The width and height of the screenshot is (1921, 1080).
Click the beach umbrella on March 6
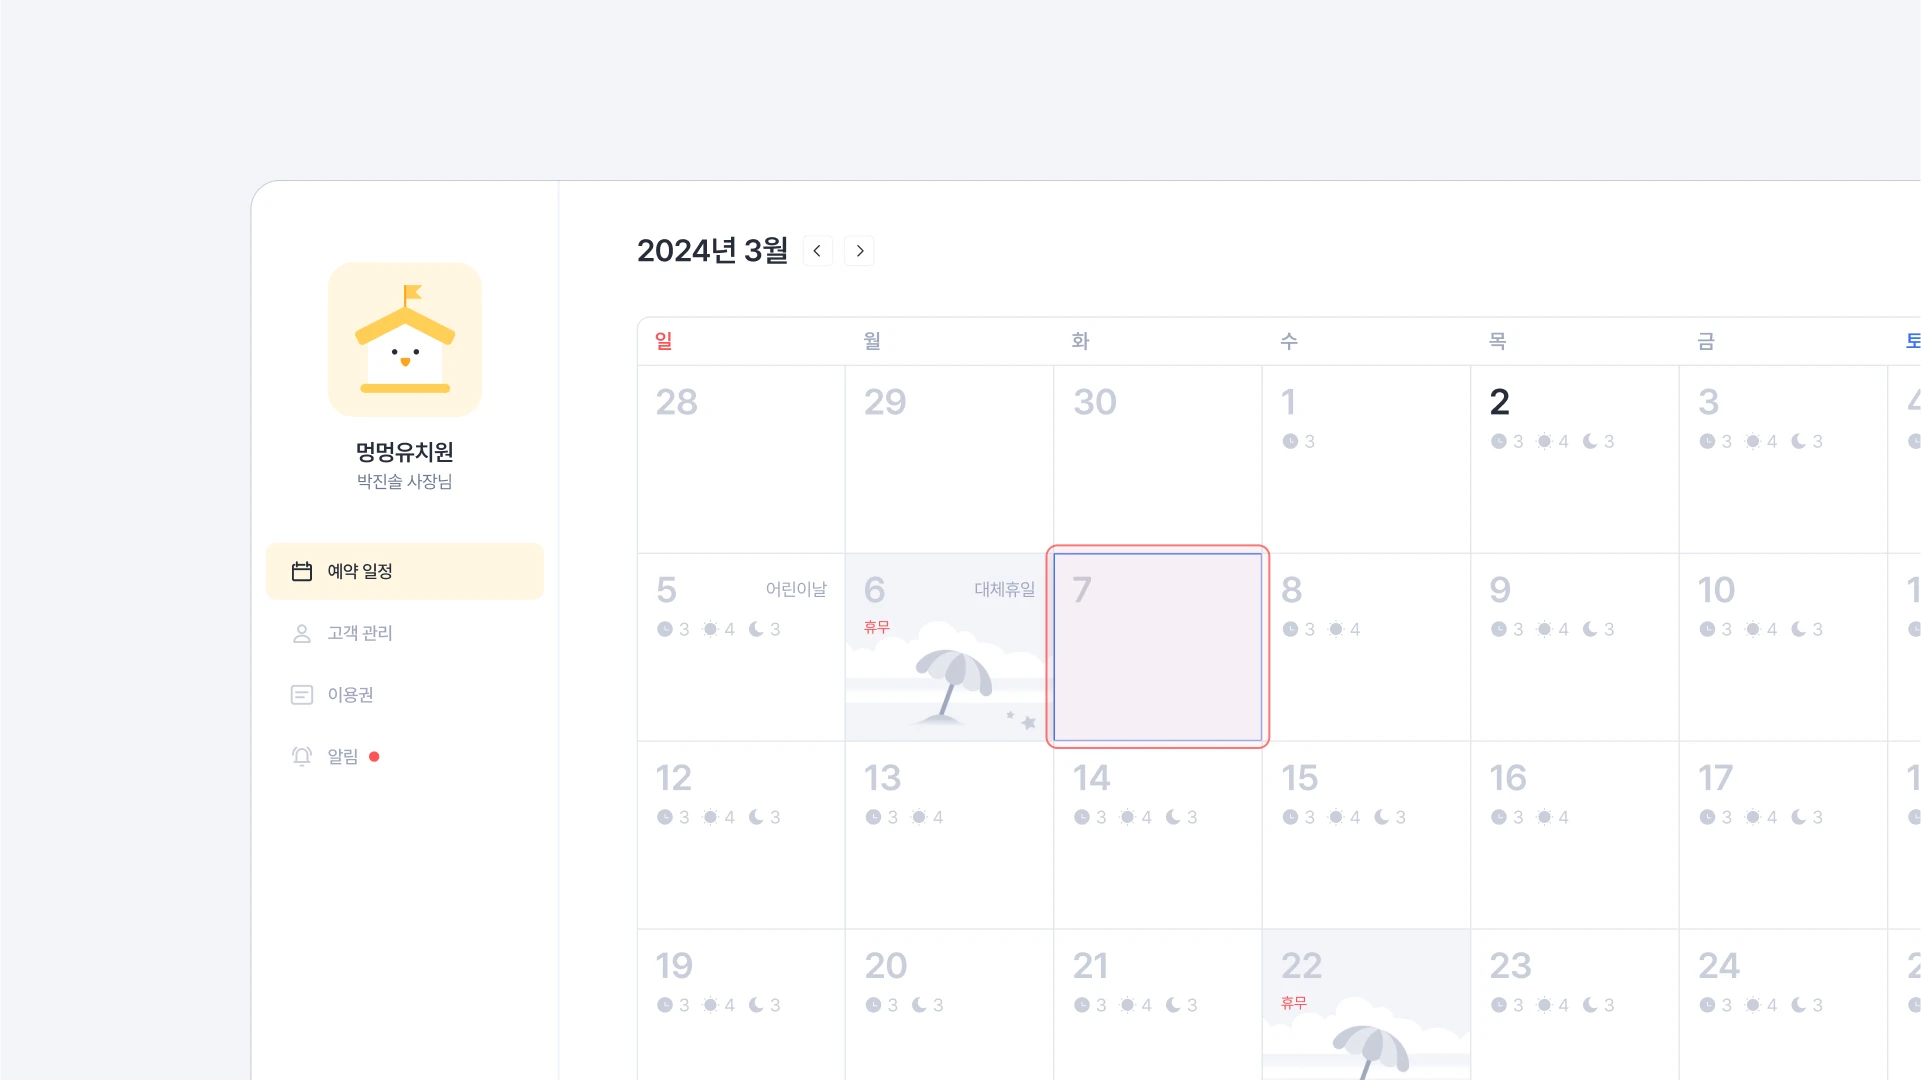tap(952, 682)
